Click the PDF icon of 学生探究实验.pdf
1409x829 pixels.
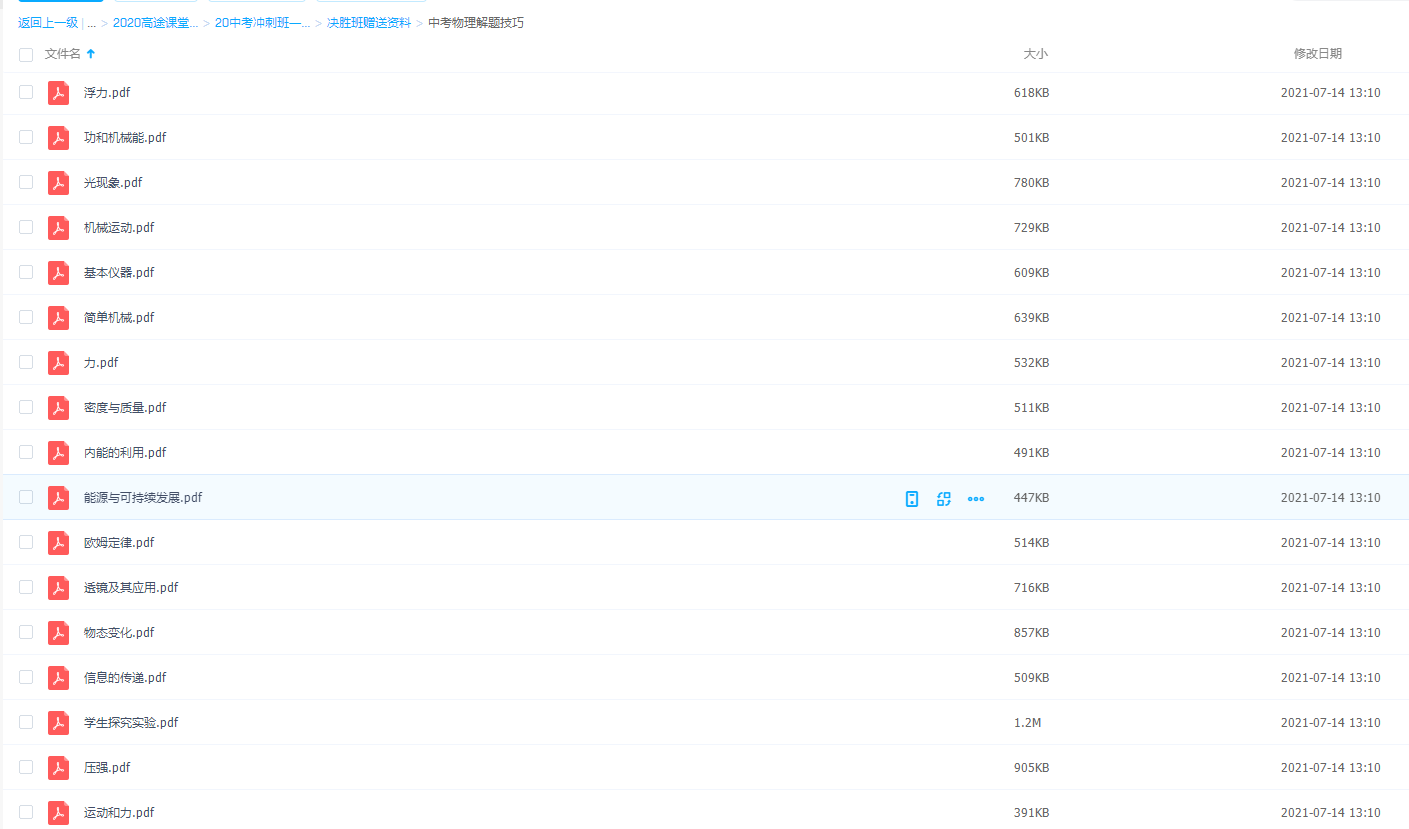pyautogui.click(x=59, y=723)
